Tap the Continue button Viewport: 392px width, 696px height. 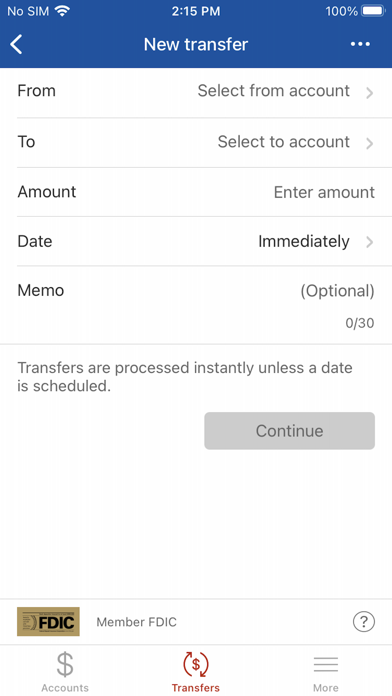tap(289, 431)
